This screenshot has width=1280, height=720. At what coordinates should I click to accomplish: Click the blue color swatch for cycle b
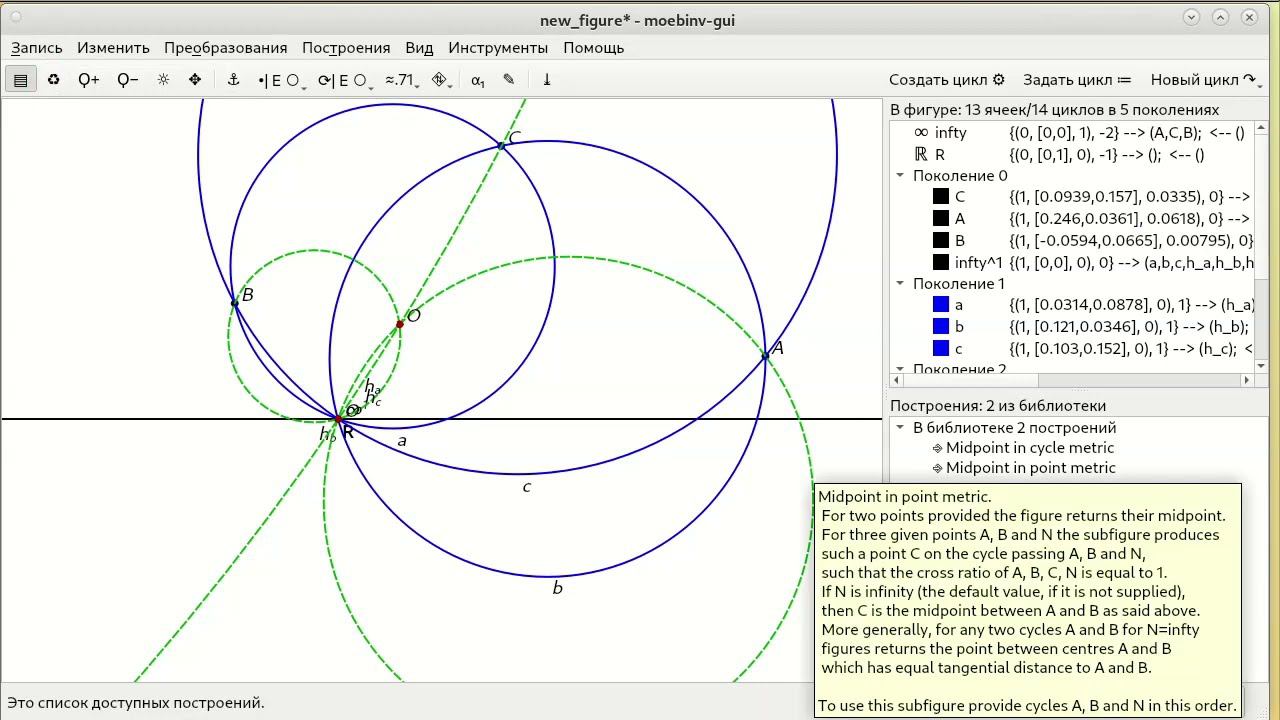click(940, 327)
